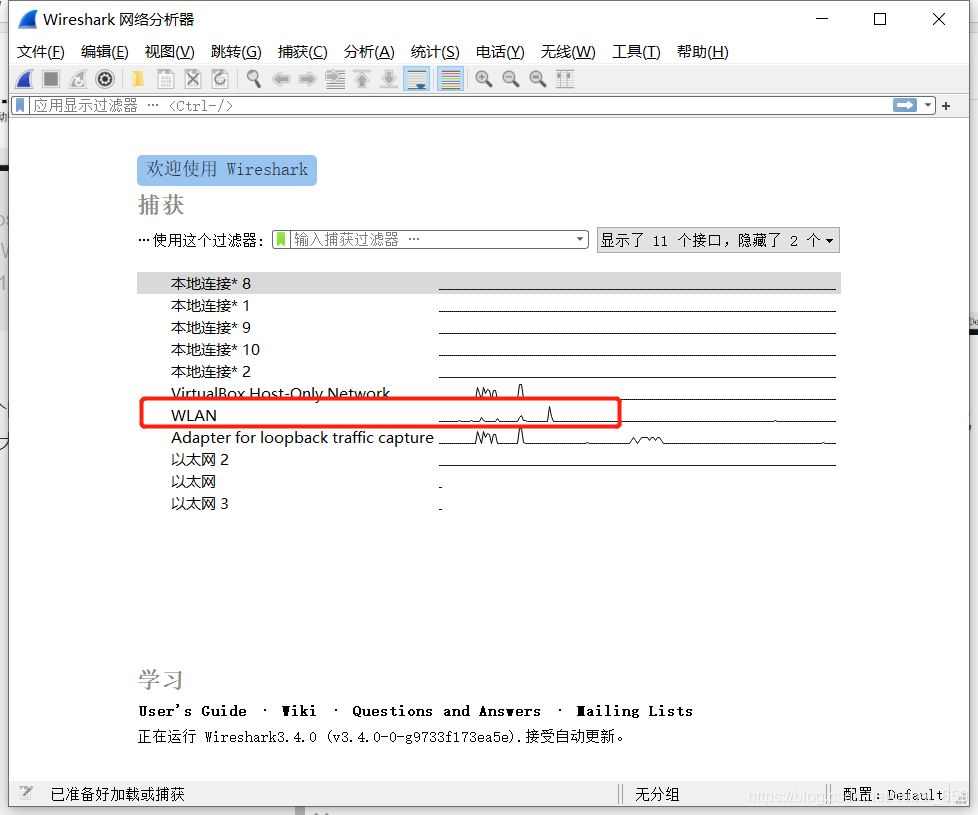Viewport: 978px width, 815px height.
Task: Click status bar expert info icon
Action: [26, 793]
